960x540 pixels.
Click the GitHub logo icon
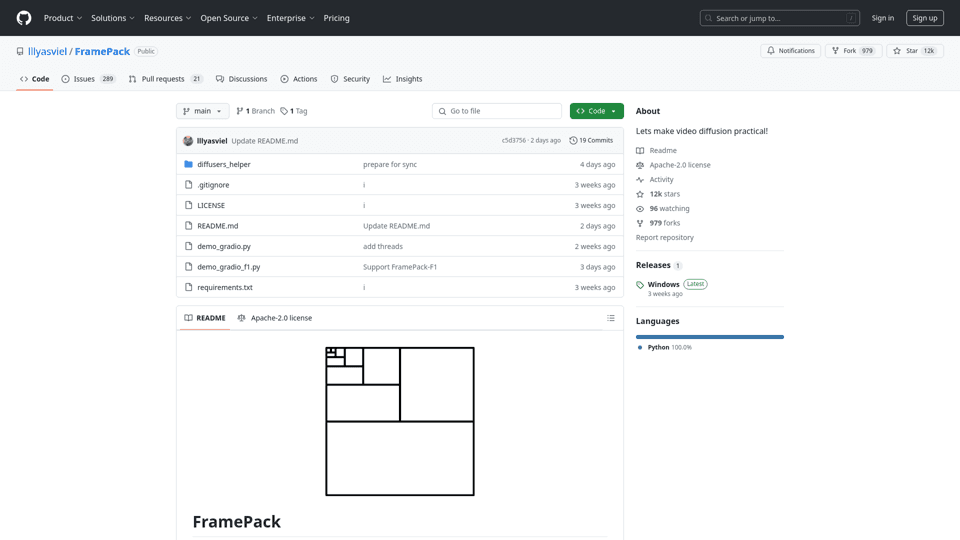[24, 18]
